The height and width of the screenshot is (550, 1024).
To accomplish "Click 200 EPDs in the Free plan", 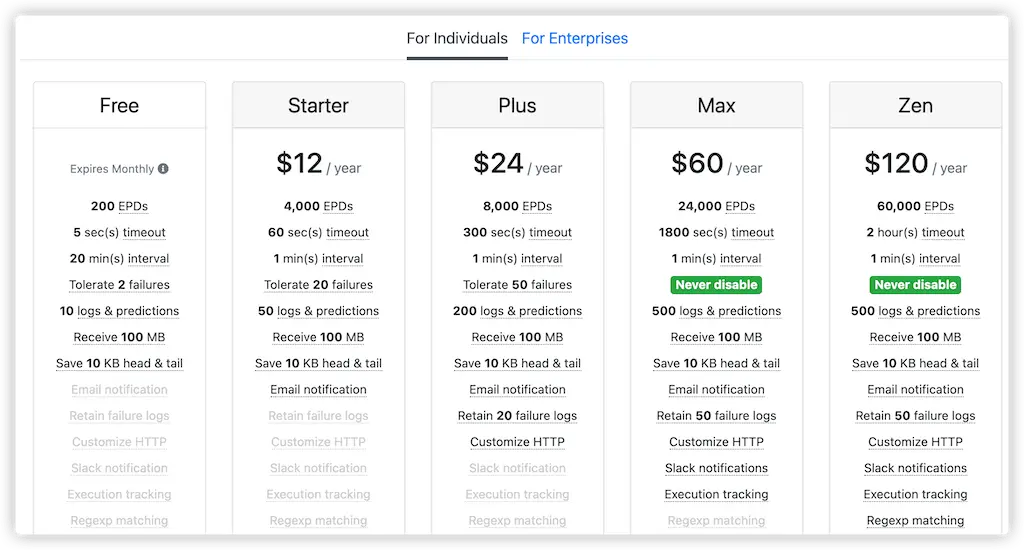I will [120, 206].
